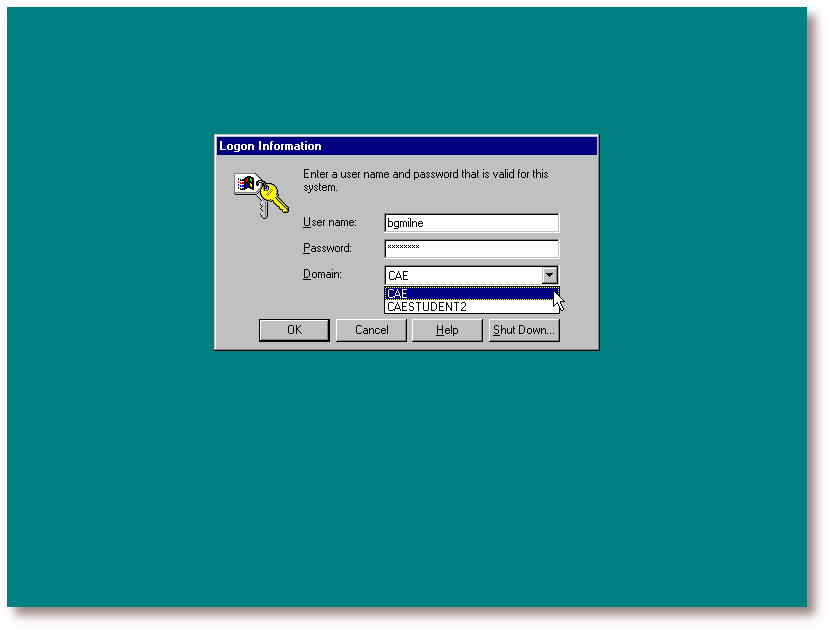Click the "User name:" label
The height and width of the screenshot is (630, 830).
[x=330, y=222]
